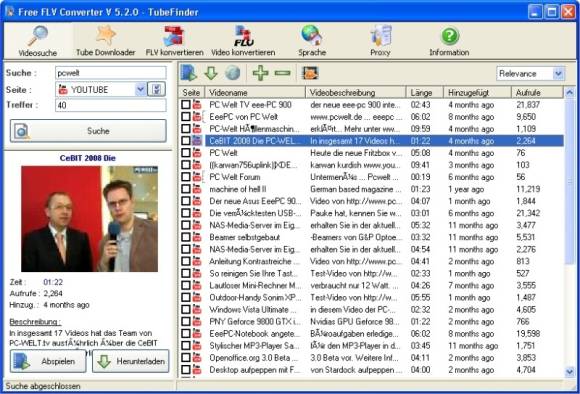Click the CeBIT video preview thumbnail

pos(90,219)
